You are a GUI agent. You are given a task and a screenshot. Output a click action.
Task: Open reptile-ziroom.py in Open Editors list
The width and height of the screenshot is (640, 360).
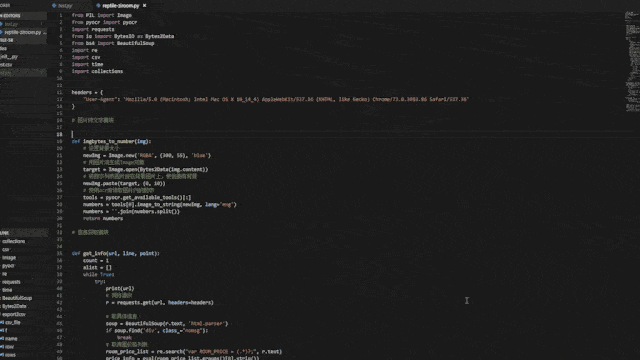[23, 32]
